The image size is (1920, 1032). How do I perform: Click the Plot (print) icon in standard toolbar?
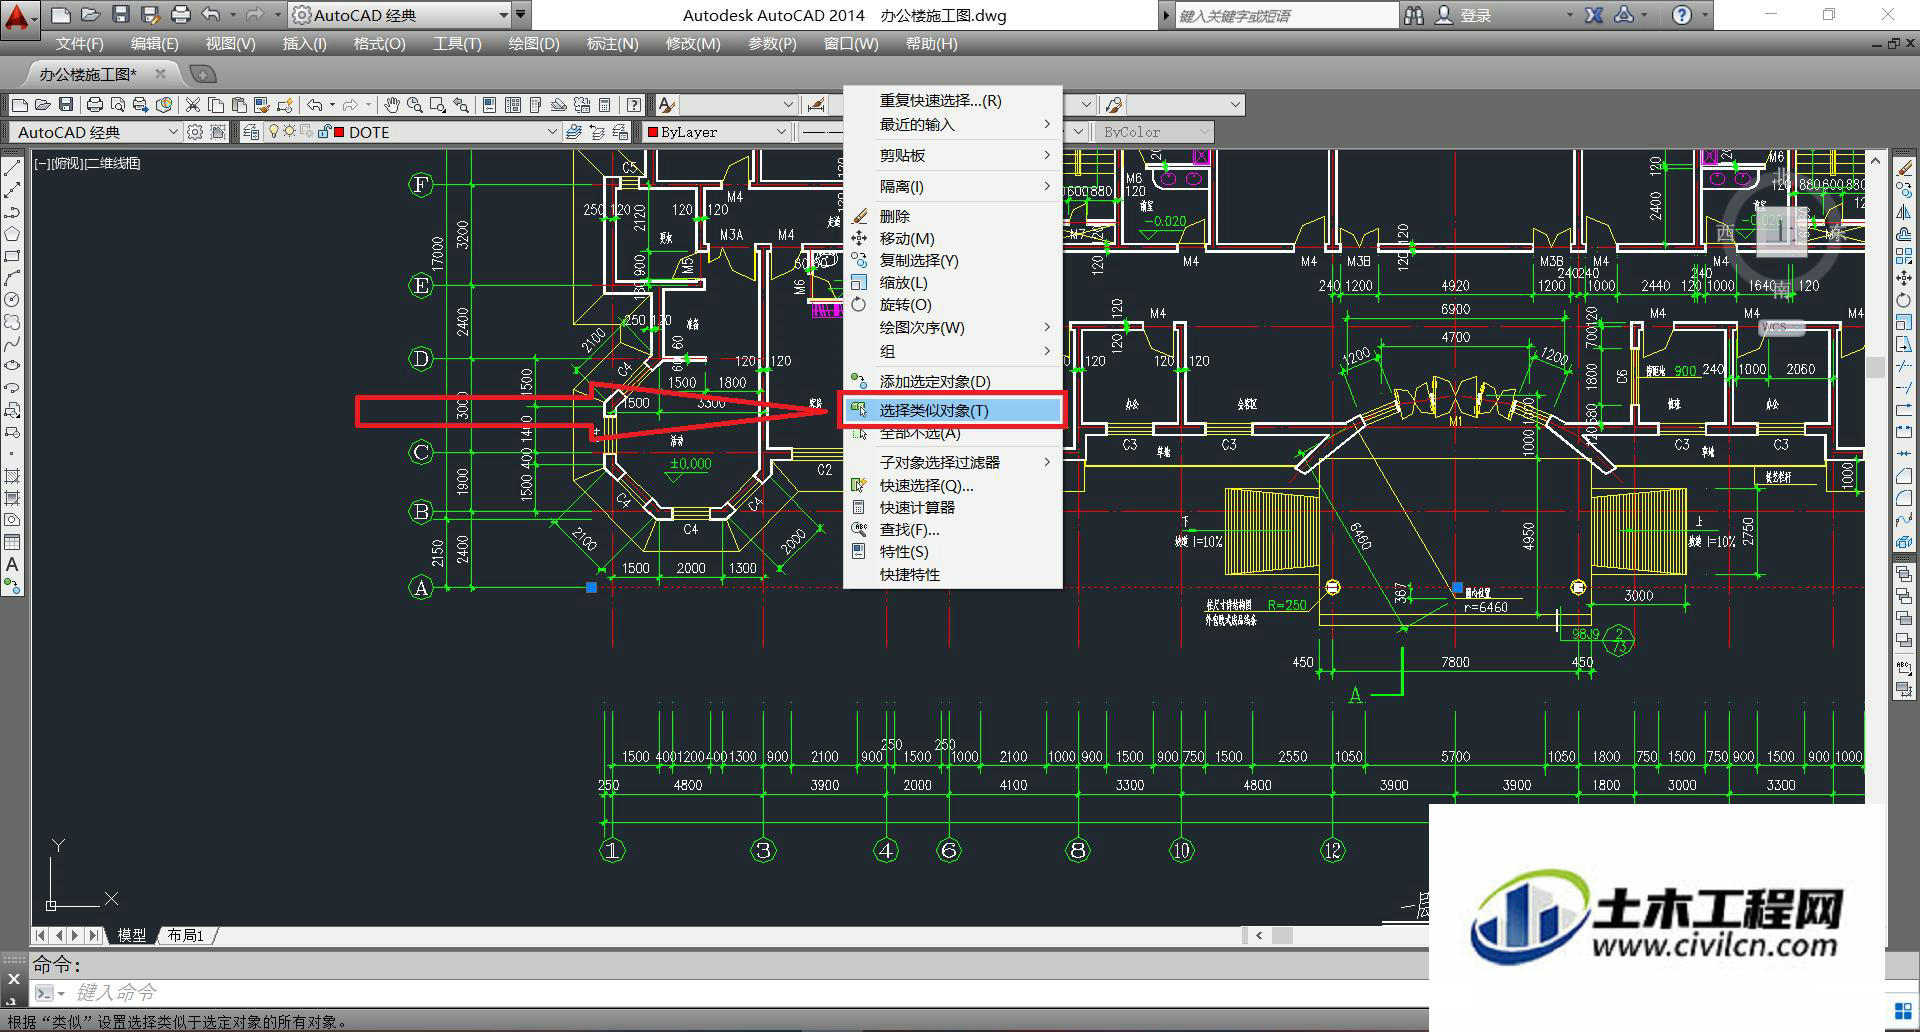tap(94, 104)
